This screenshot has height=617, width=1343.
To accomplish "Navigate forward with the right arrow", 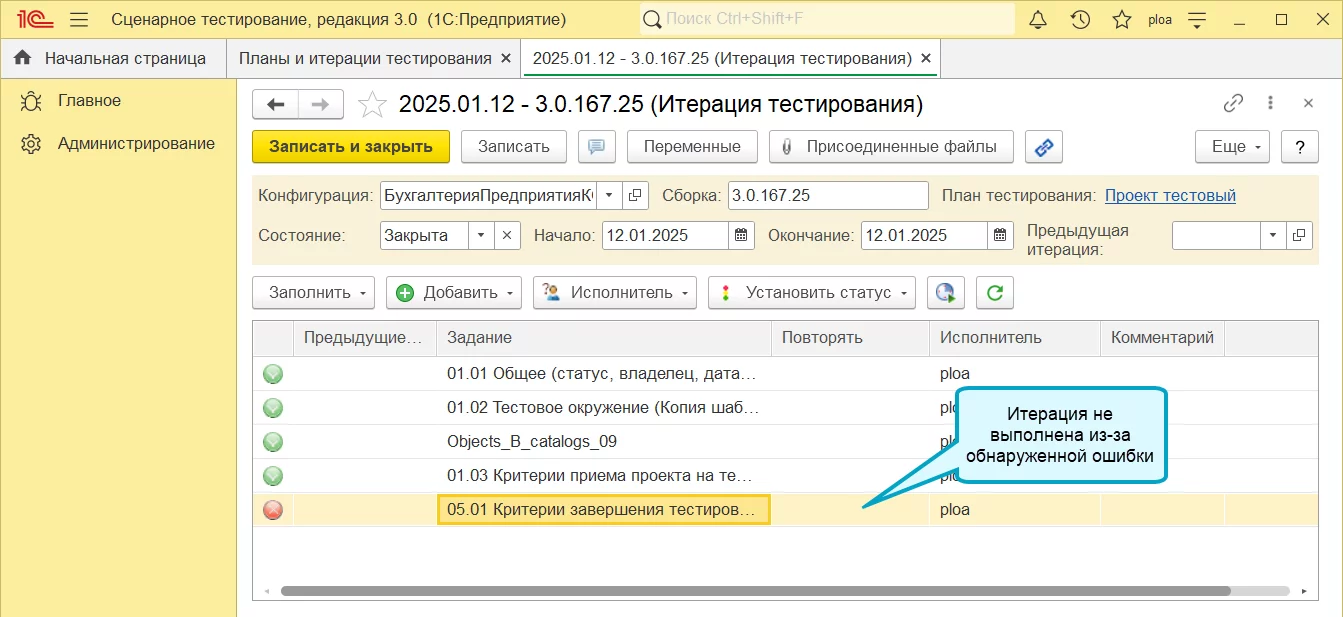I will pyautogui.click(x=321, y=104).
